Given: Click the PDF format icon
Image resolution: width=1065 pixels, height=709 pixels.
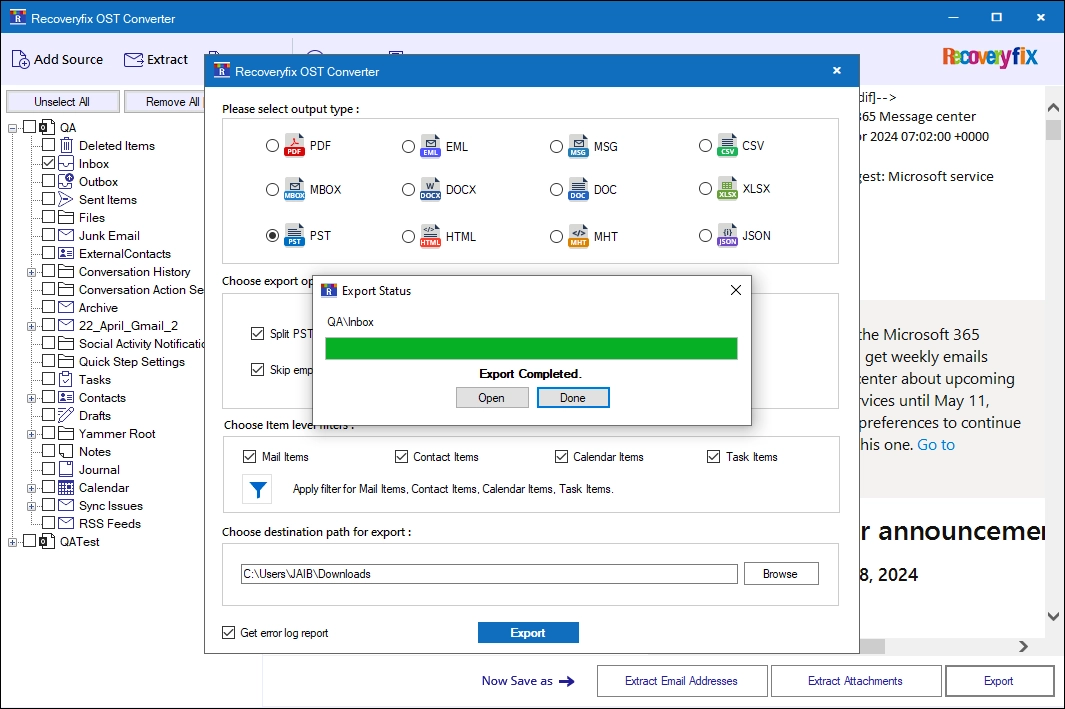Looking at the screenshot, I should click(294, 145).
